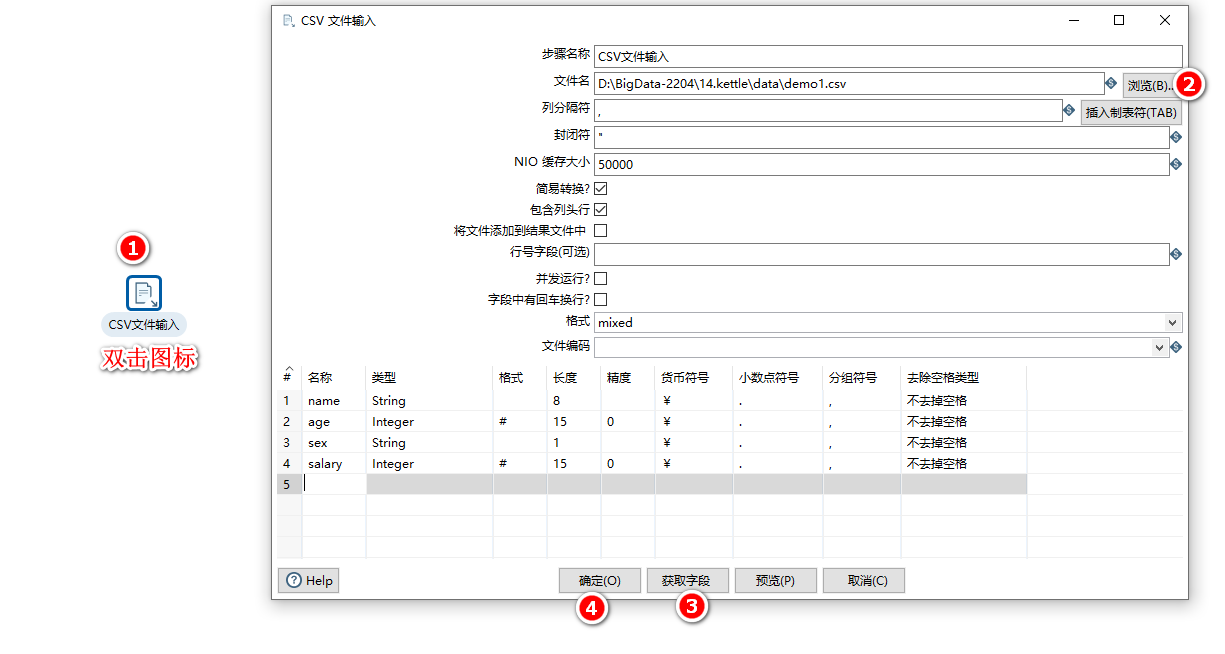The height and width of the screenshot is (654, 1225).
Task: Click variable icon beside 行号字段 field
Action: pyautogui.click(x=1176, y=254)
